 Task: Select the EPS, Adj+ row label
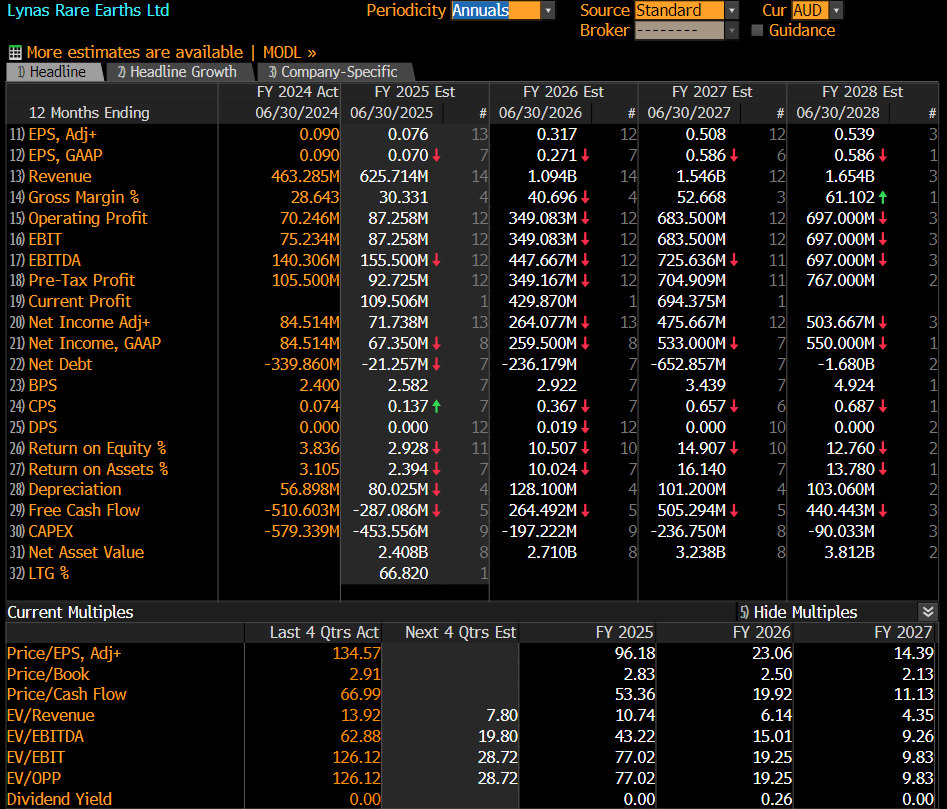tap(62, 134)
